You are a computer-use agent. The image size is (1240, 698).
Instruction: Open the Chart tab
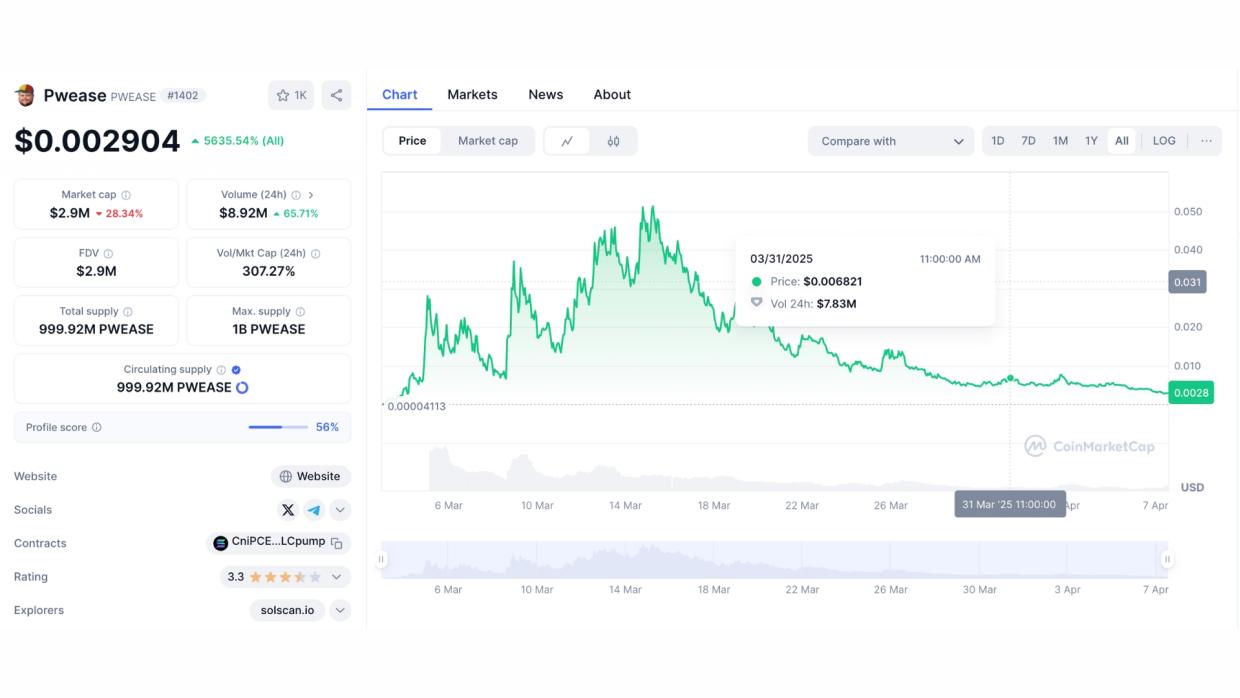pyautogui.click(x=400, y=95)
